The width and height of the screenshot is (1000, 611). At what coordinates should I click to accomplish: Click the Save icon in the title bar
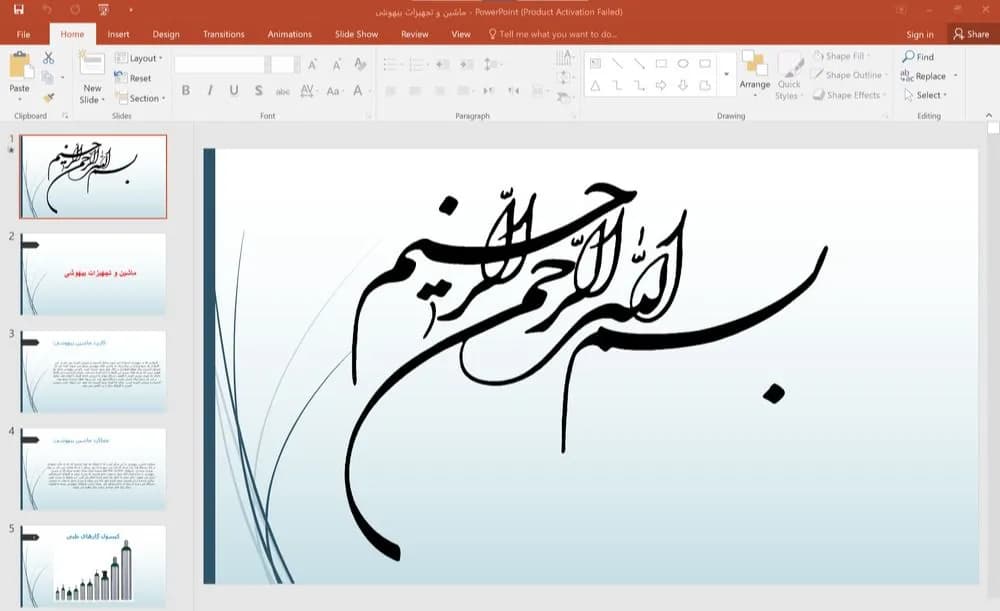pos(18,10)
